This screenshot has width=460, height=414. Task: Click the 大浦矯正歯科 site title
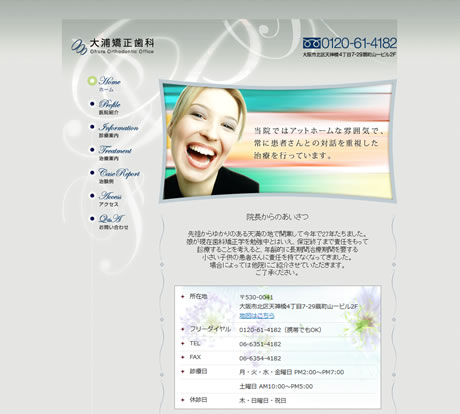click(x=122, y=43)
